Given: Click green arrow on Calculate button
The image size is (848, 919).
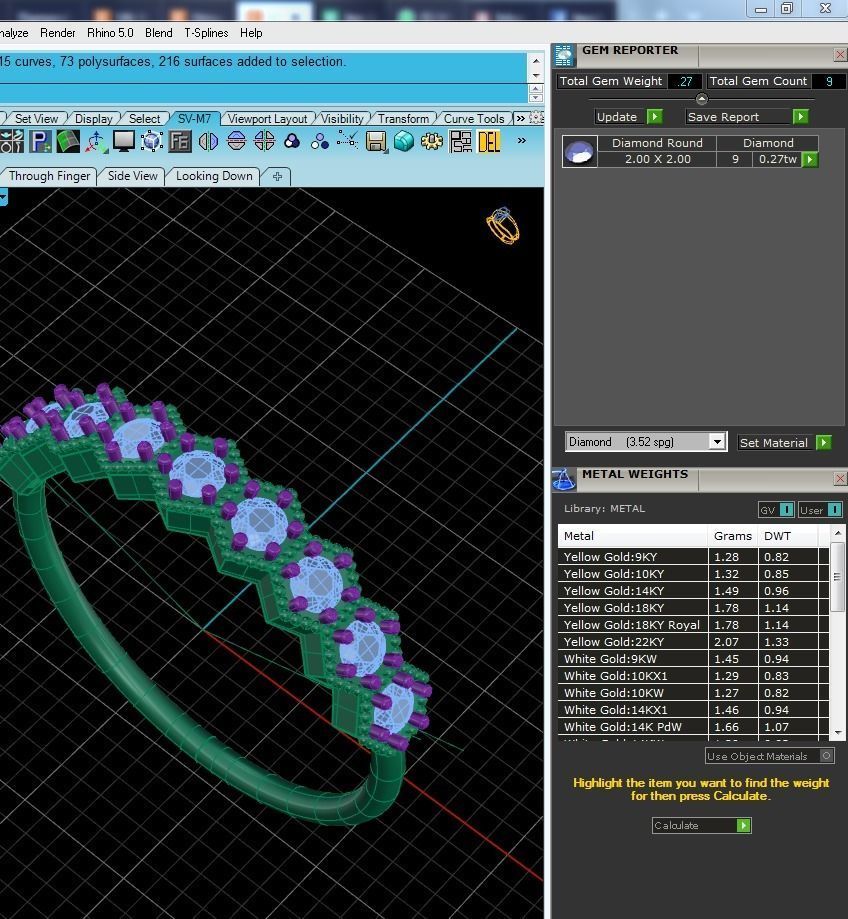Looking at the screenshot, I should pos(743,826).
